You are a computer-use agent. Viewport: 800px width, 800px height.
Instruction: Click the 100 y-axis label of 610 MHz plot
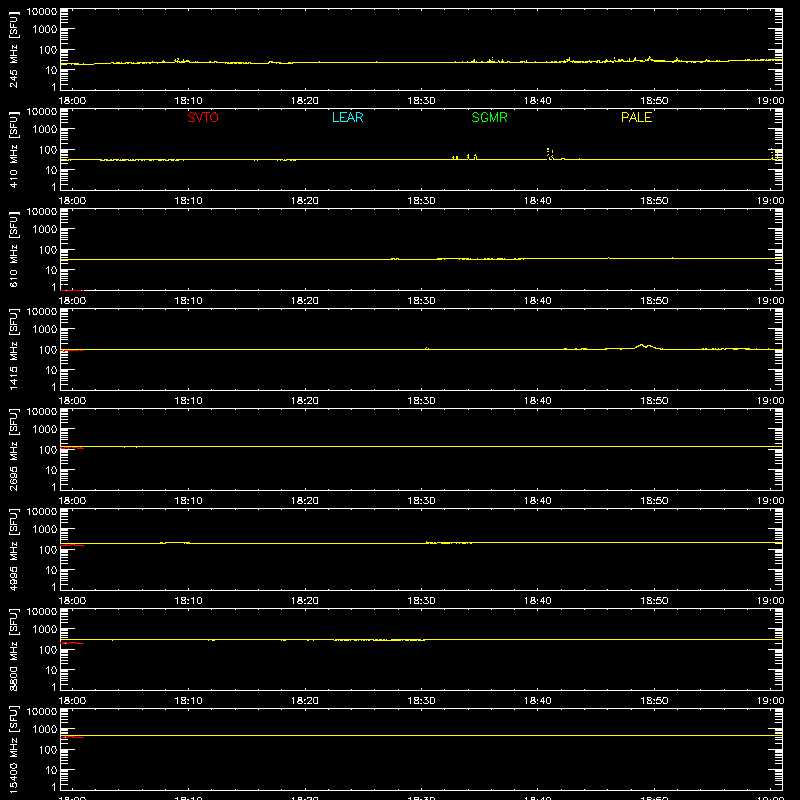click(x=47, y=250)
